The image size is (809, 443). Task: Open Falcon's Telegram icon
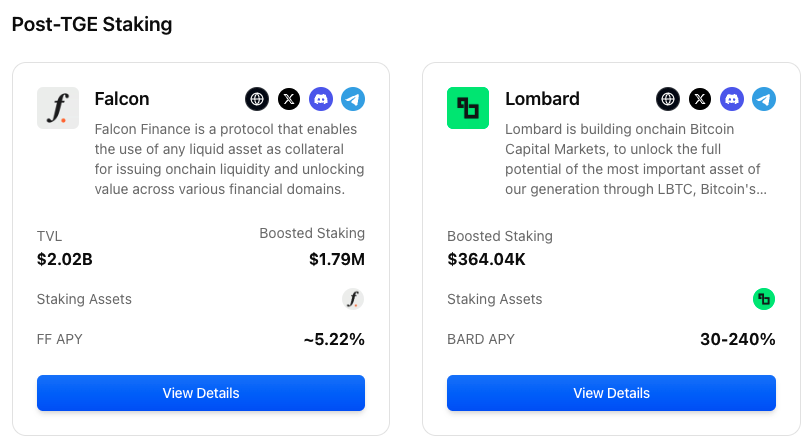tap(352, 99)
